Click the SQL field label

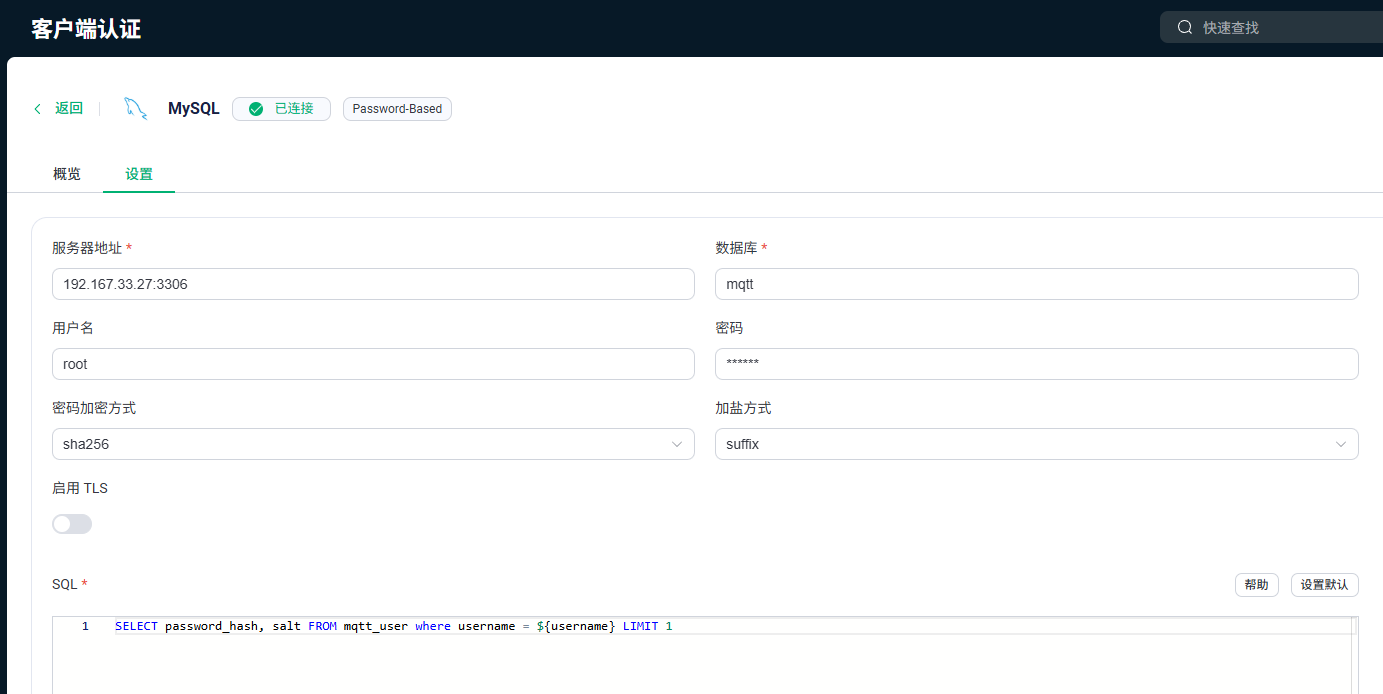point(64,584)
